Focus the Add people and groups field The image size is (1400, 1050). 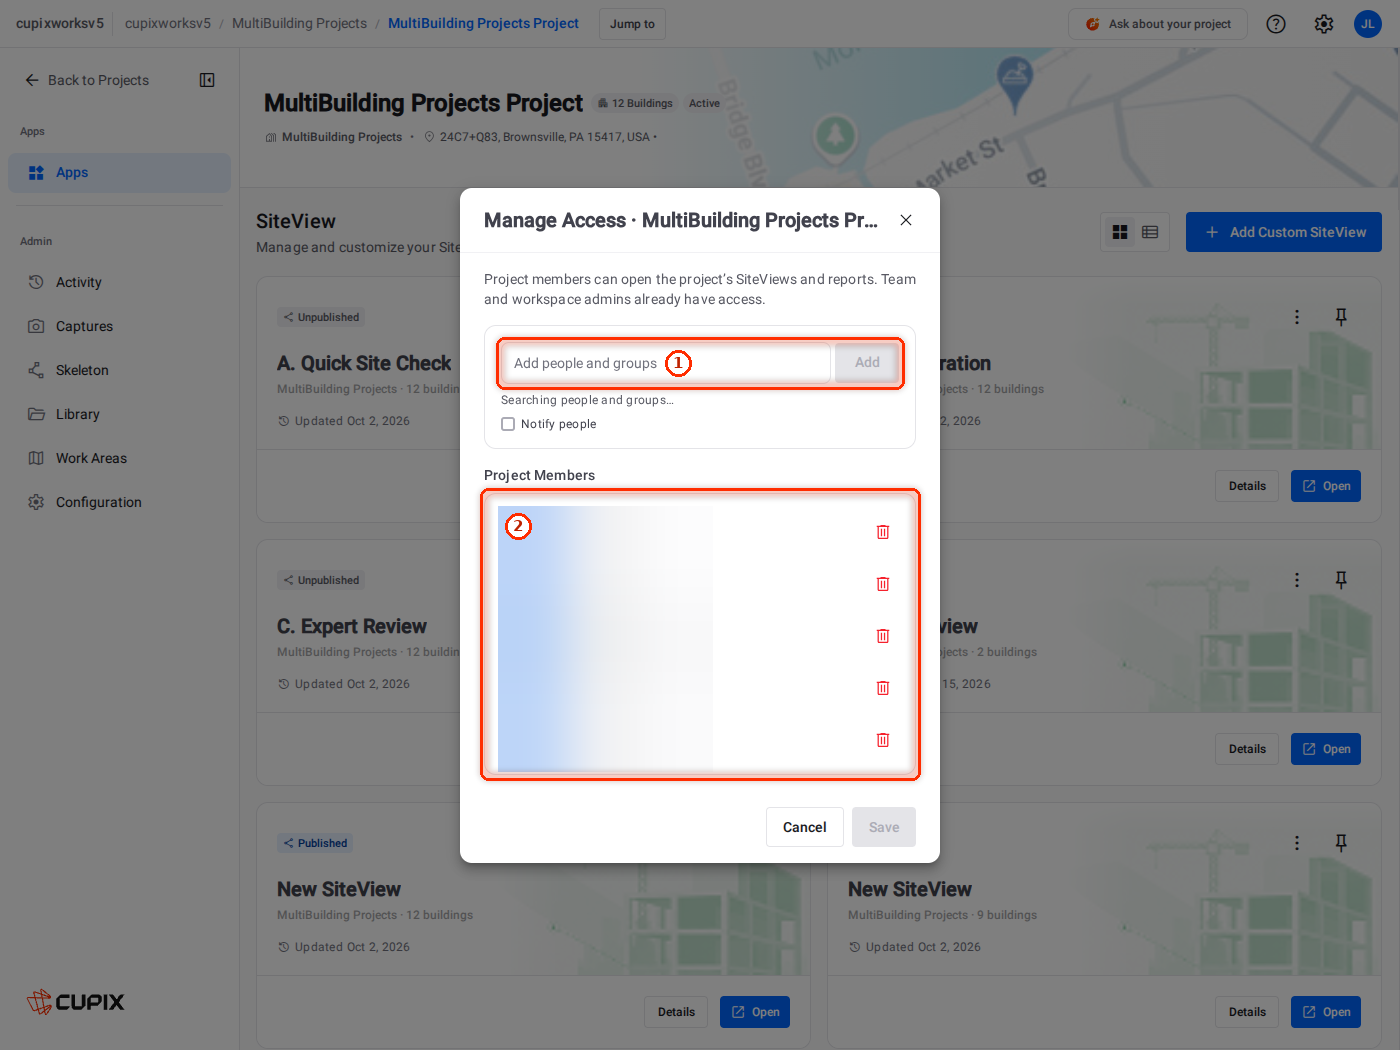point(666,363)
